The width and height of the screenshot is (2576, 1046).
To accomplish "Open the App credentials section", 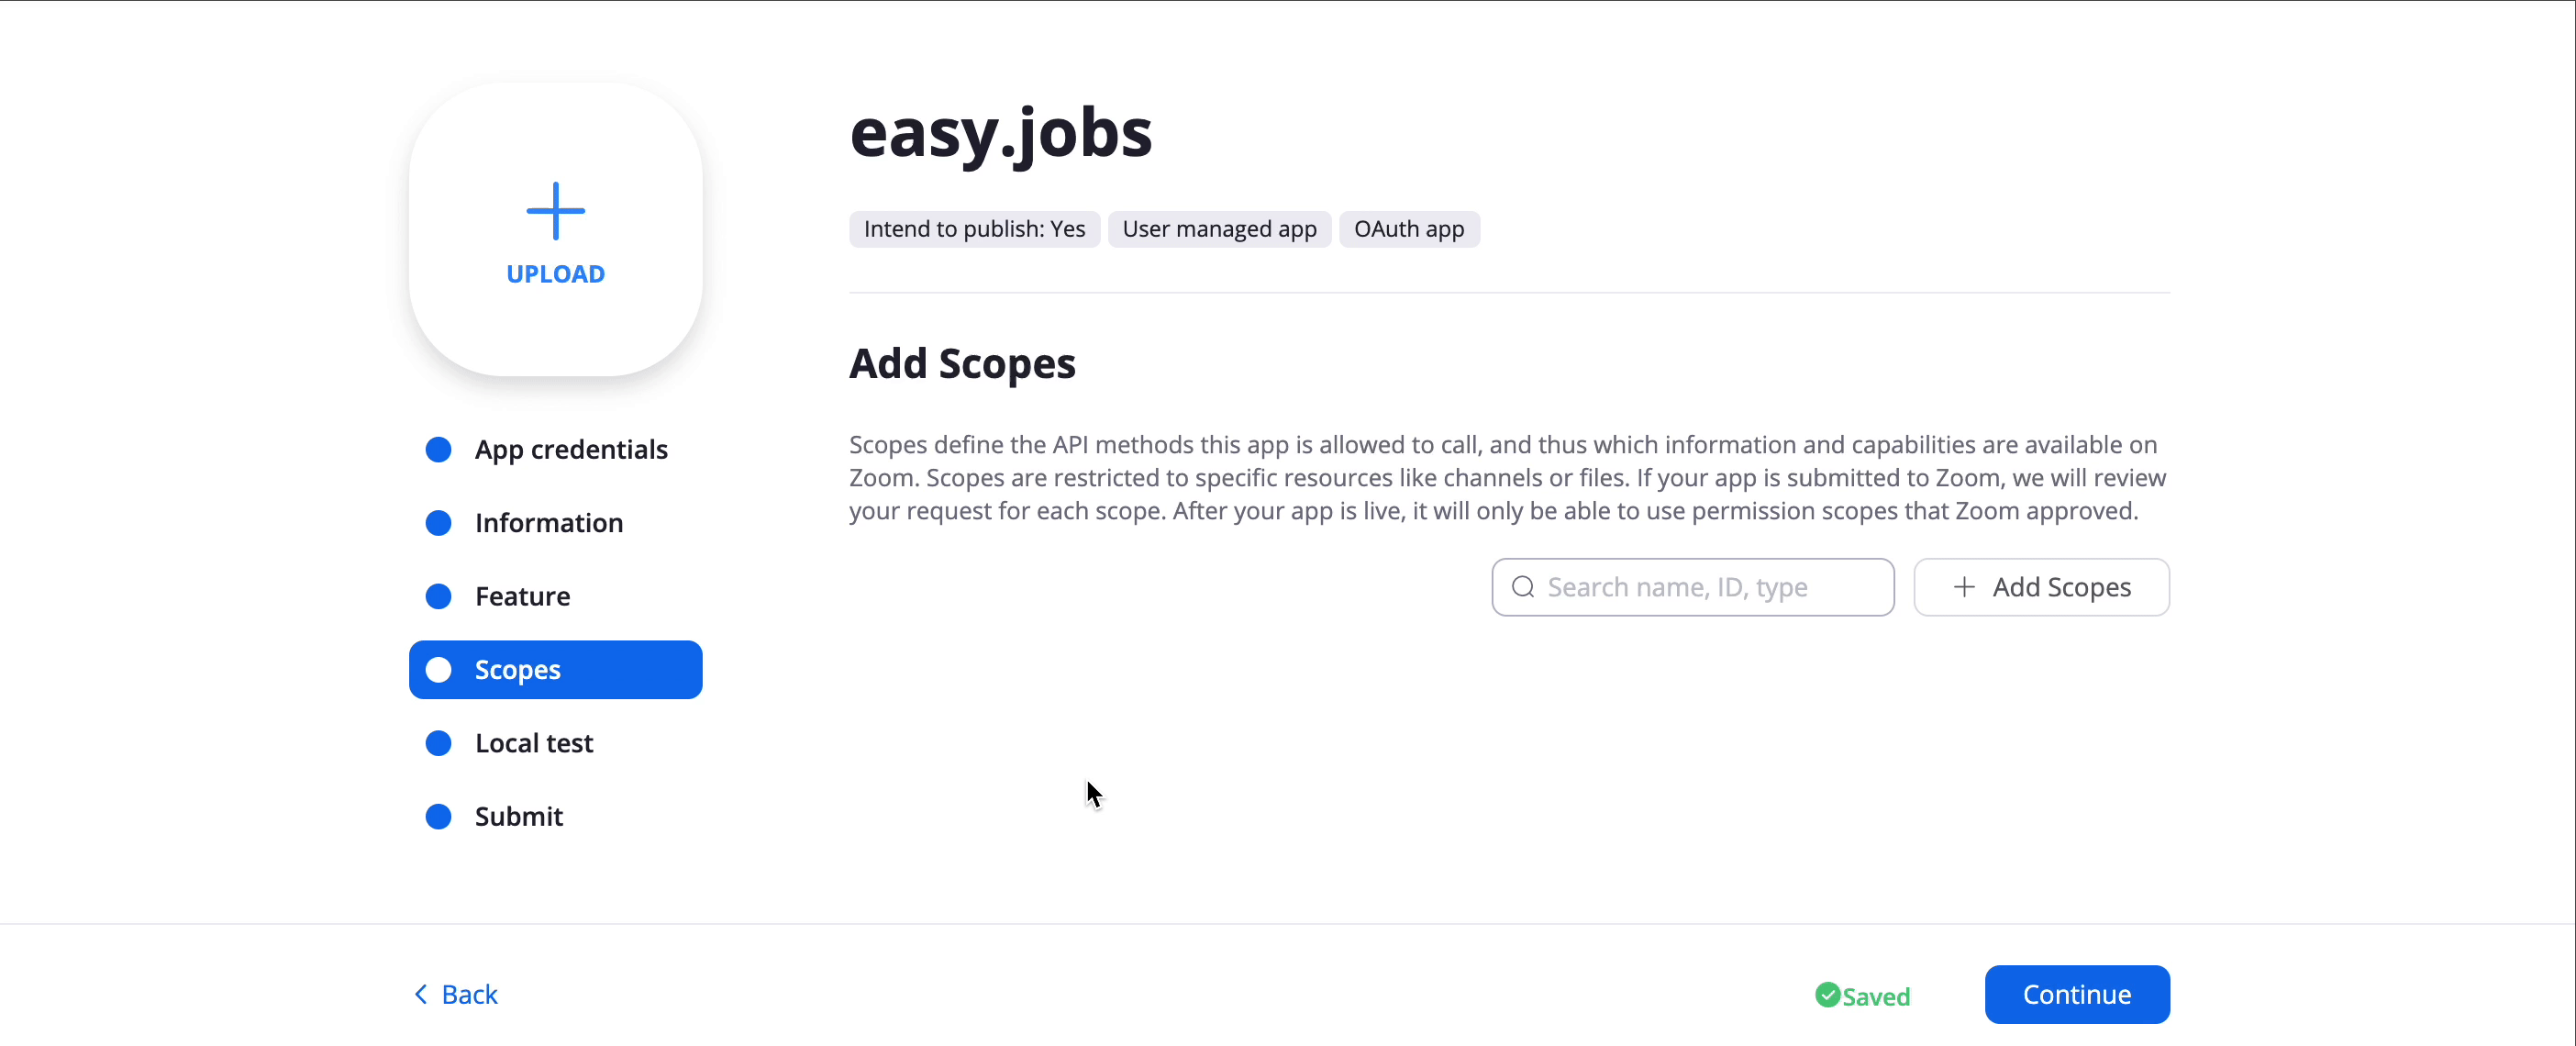I will [555, 449].
